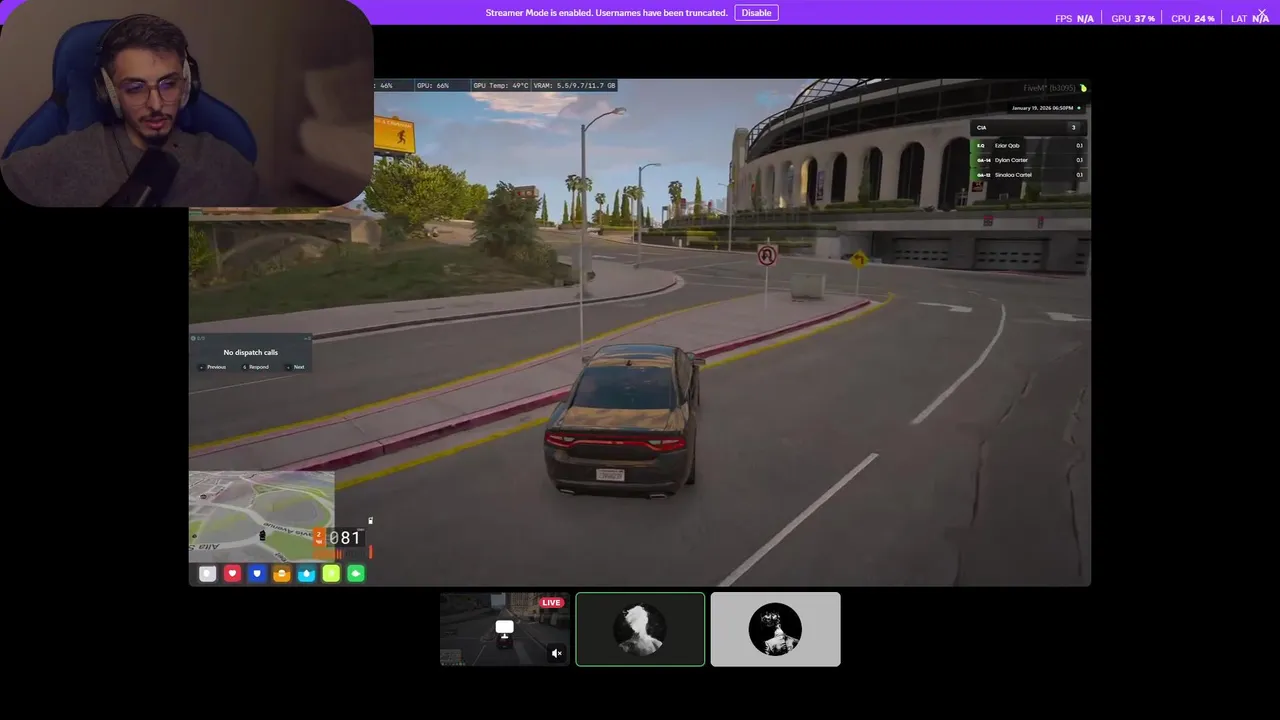The image size is (1280, 720).
Task: Disable Streamer Mode via the banner button
Action: pyautogui.click(x=756, y=13)
